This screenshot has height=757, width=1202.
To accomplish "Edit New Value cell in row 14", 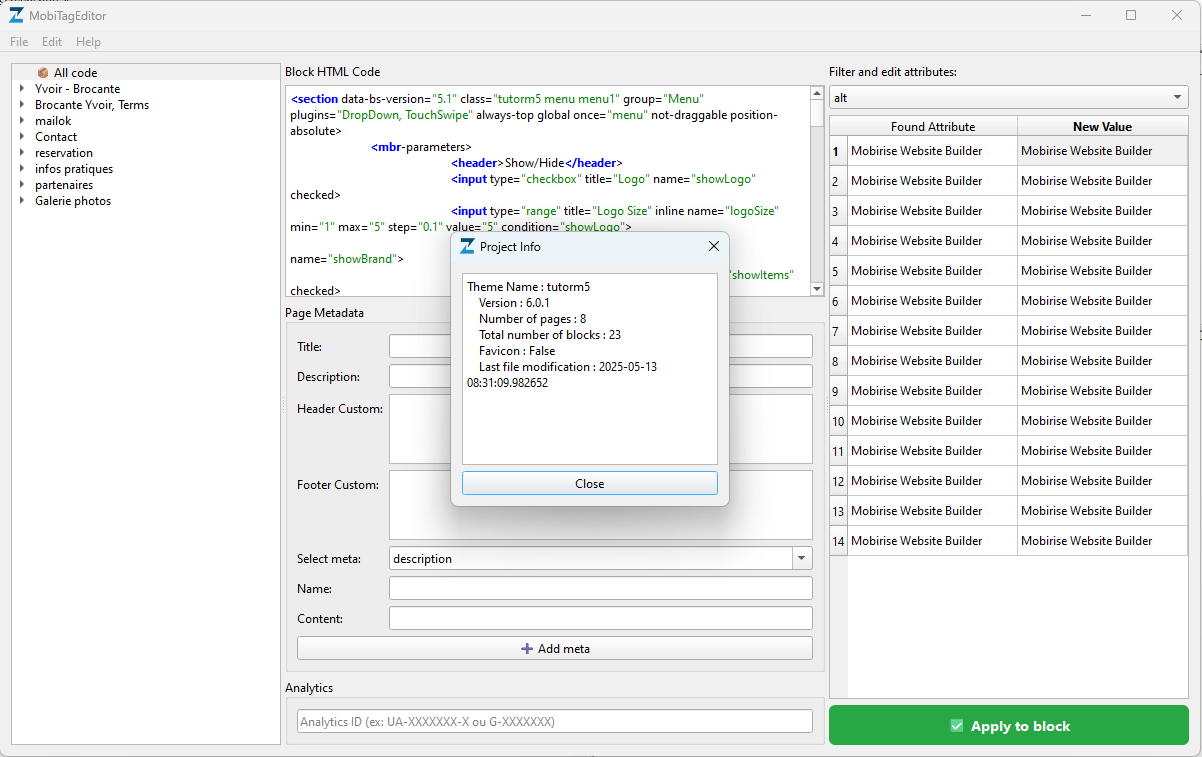I will click(x=1102, y=541).
